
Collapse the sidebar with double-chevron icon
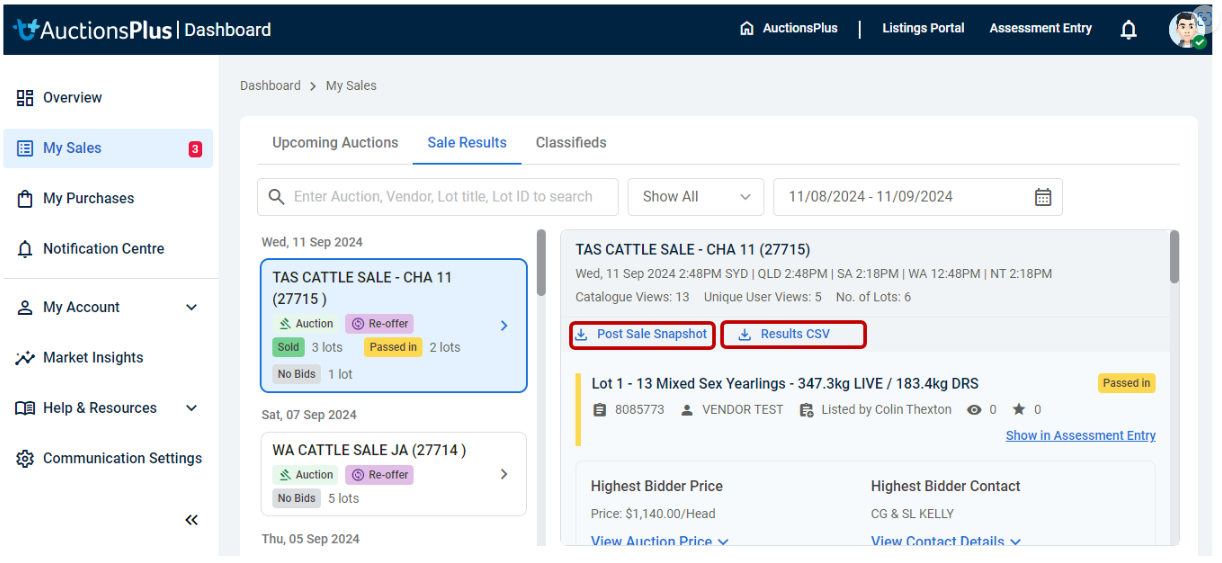click(191, 520)
